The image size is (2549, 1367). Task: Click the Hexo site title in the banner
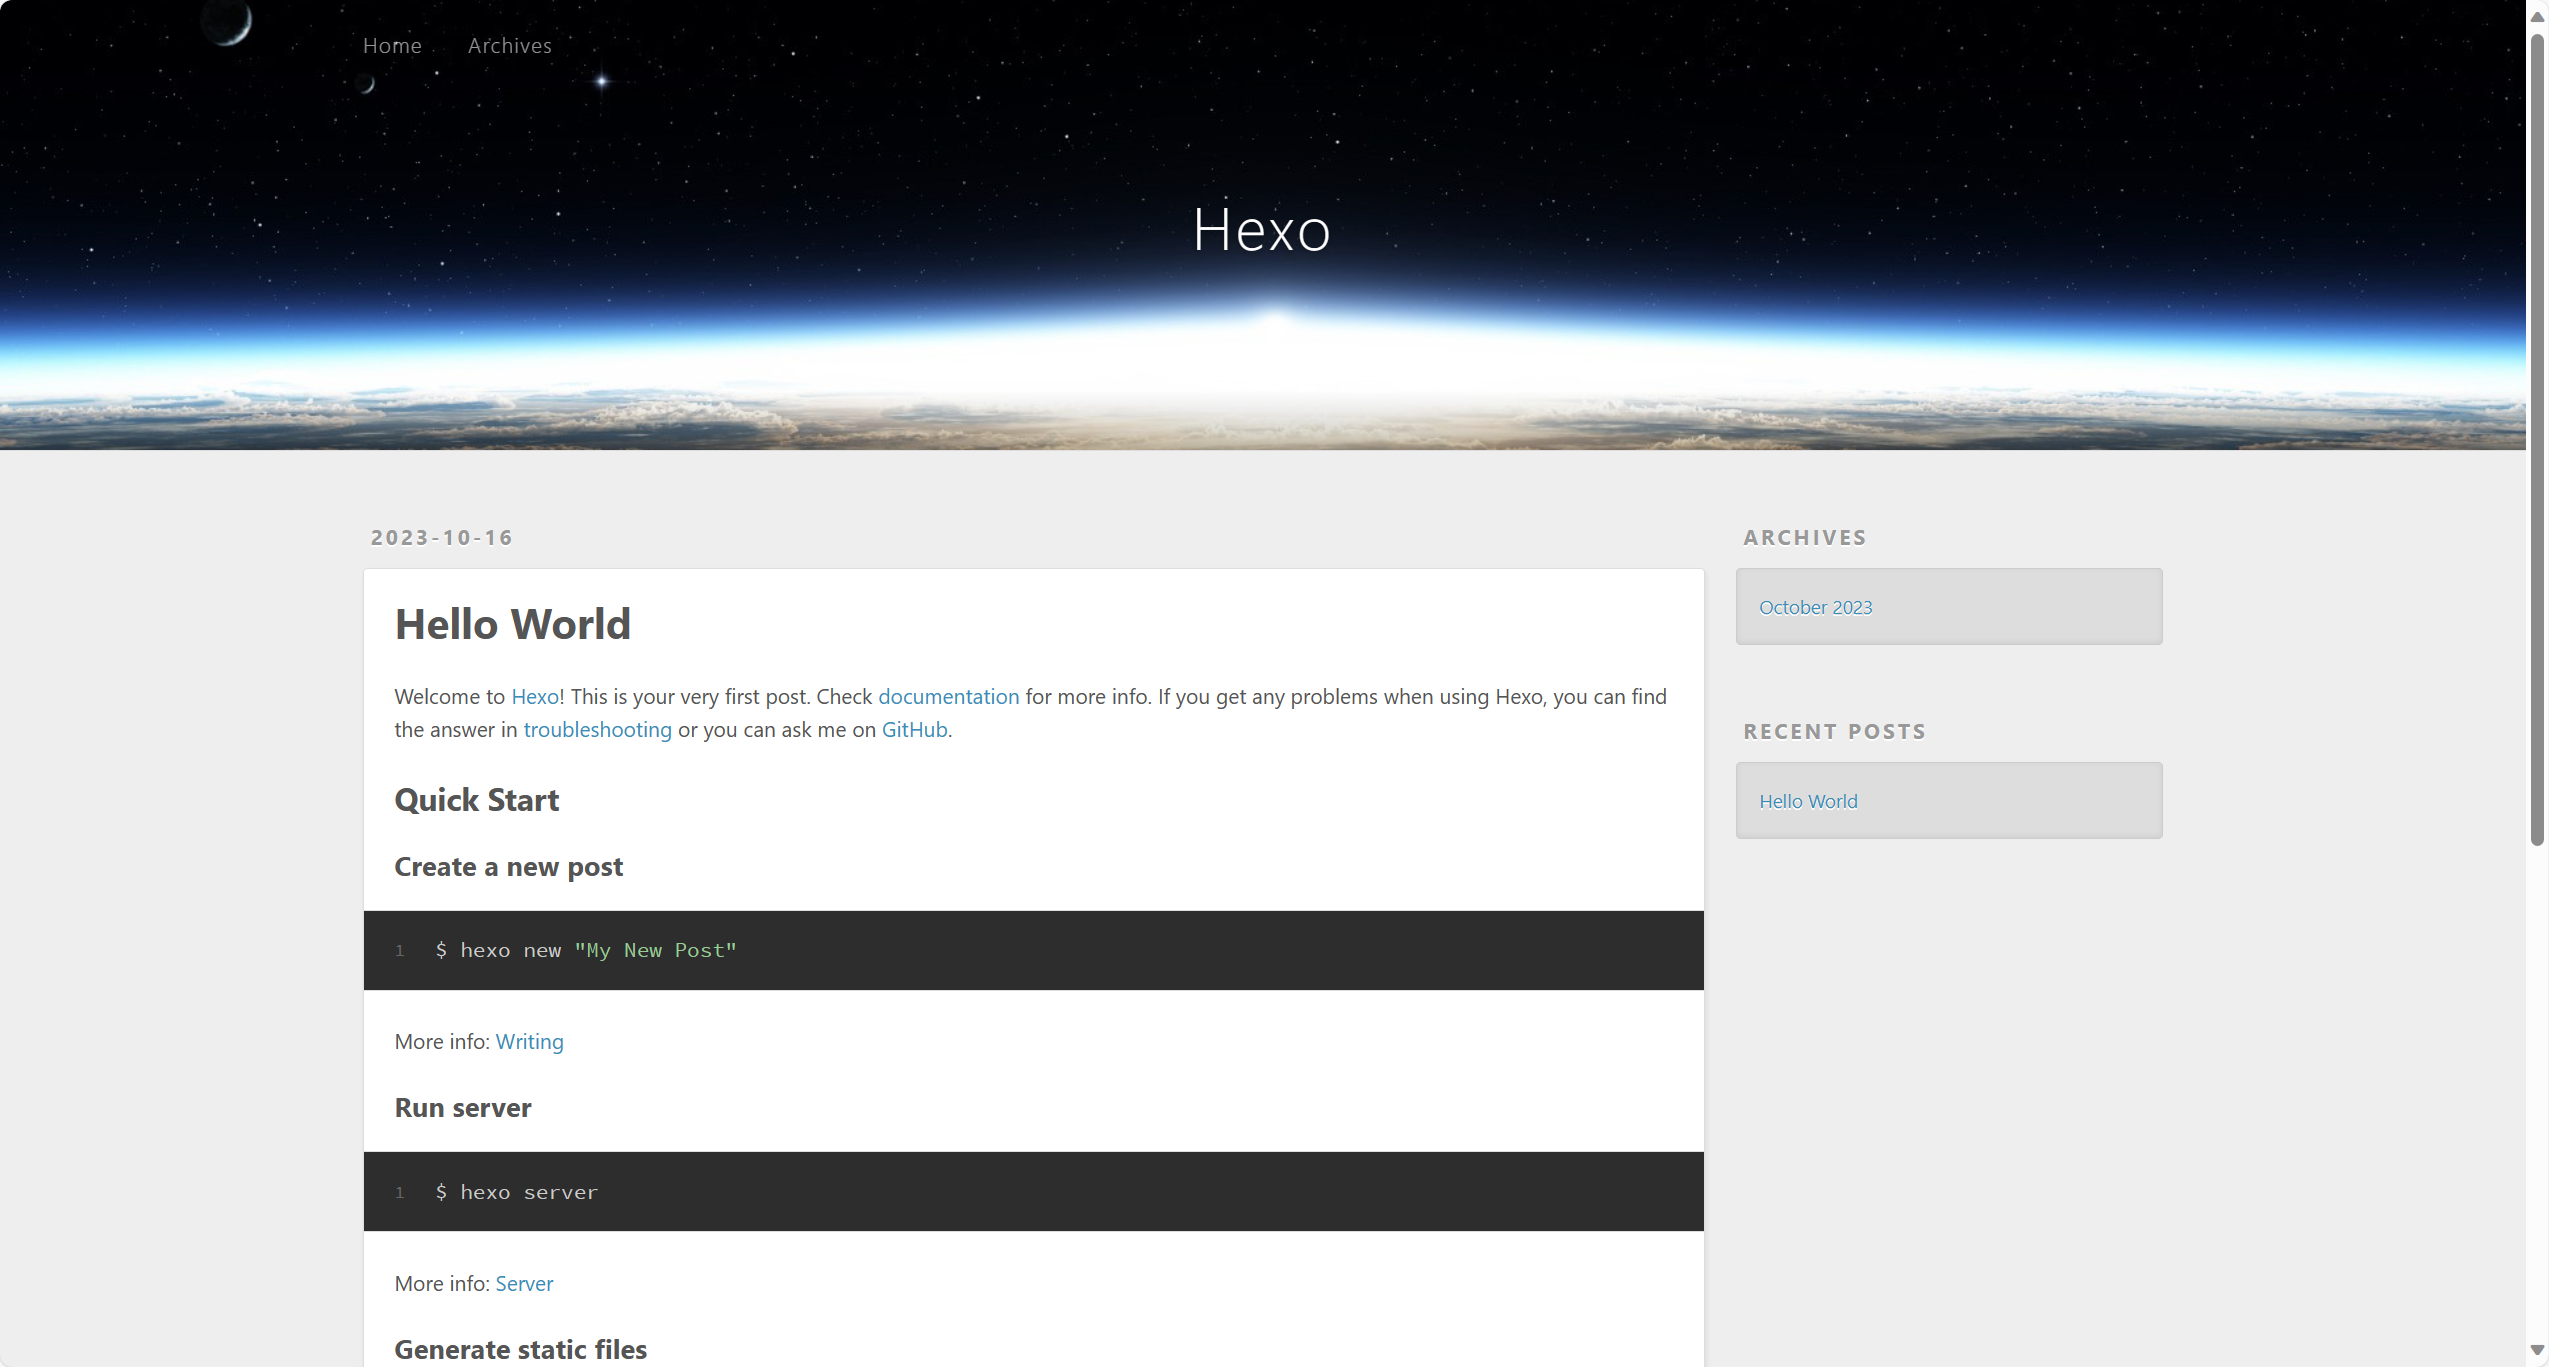coord(1261,230)
